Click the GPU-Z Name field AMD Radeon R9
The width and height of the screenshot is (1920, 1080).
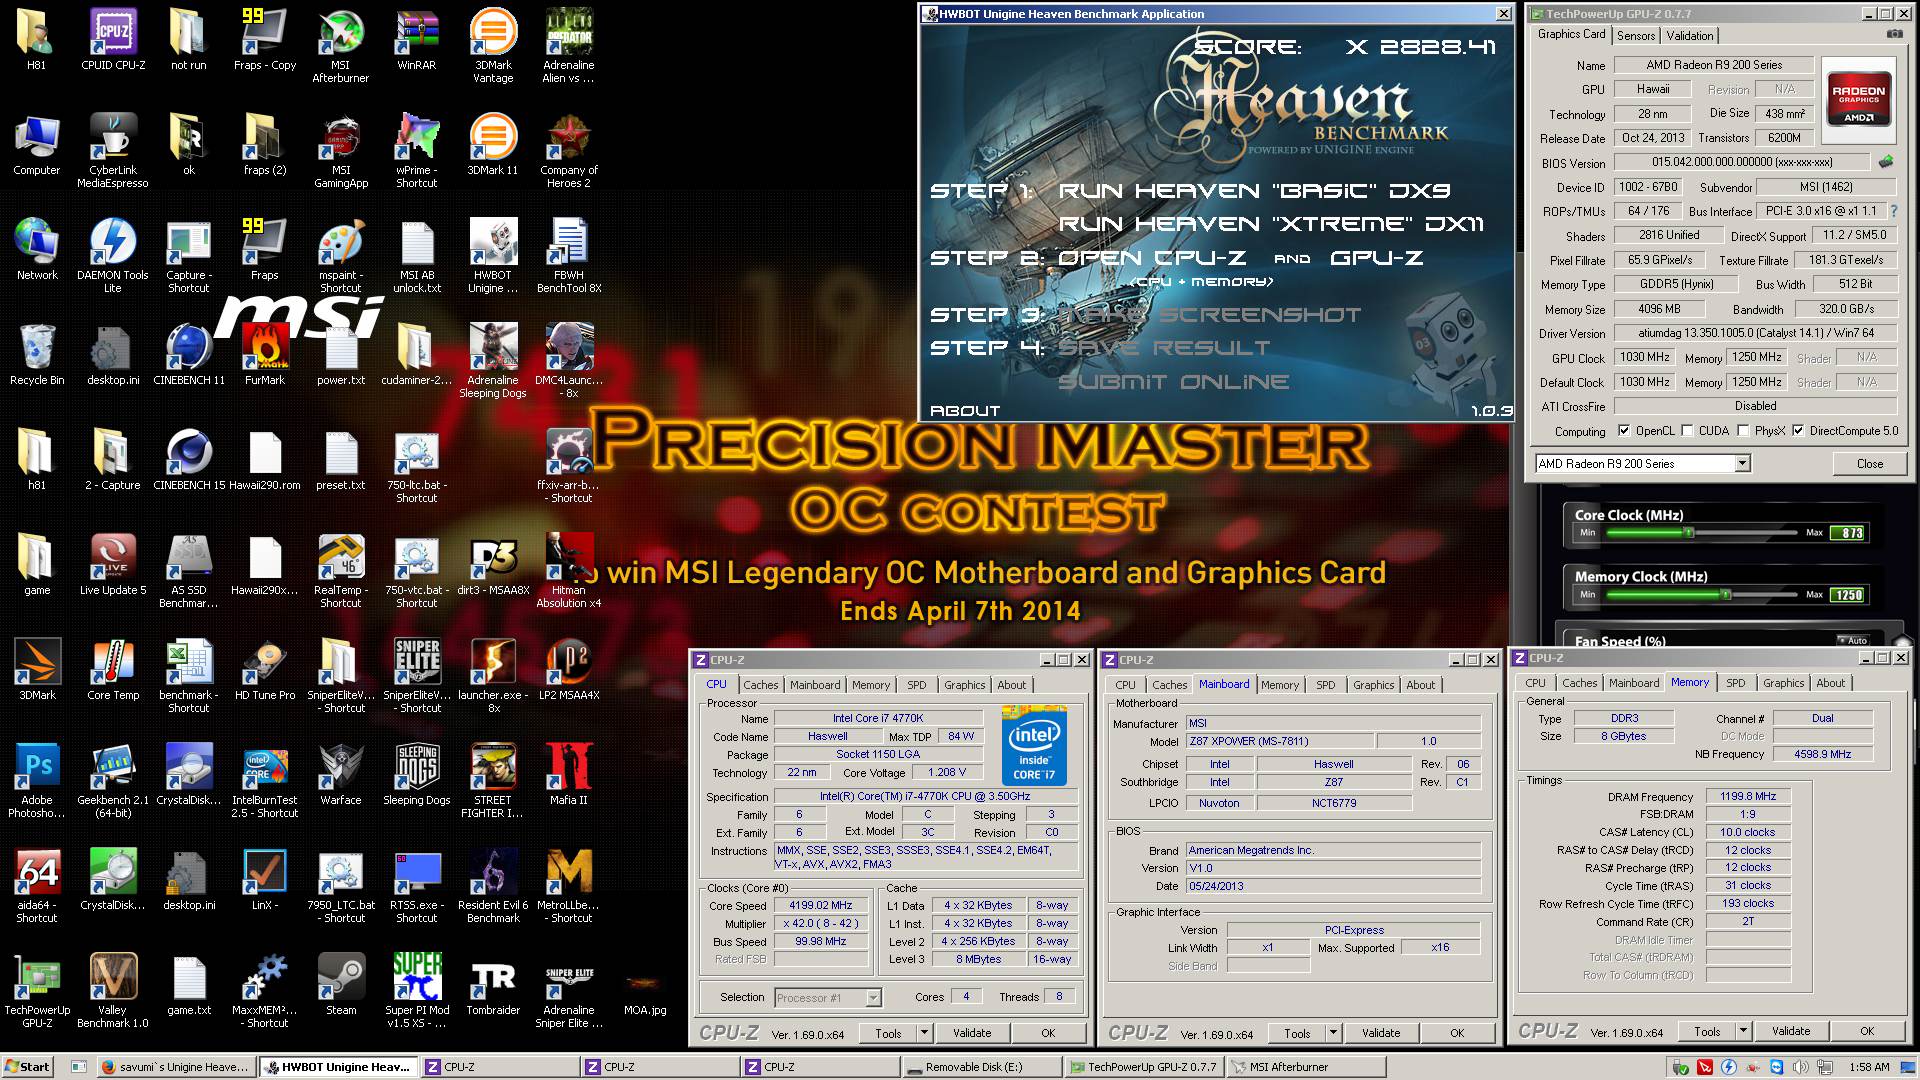point(1714,65)
